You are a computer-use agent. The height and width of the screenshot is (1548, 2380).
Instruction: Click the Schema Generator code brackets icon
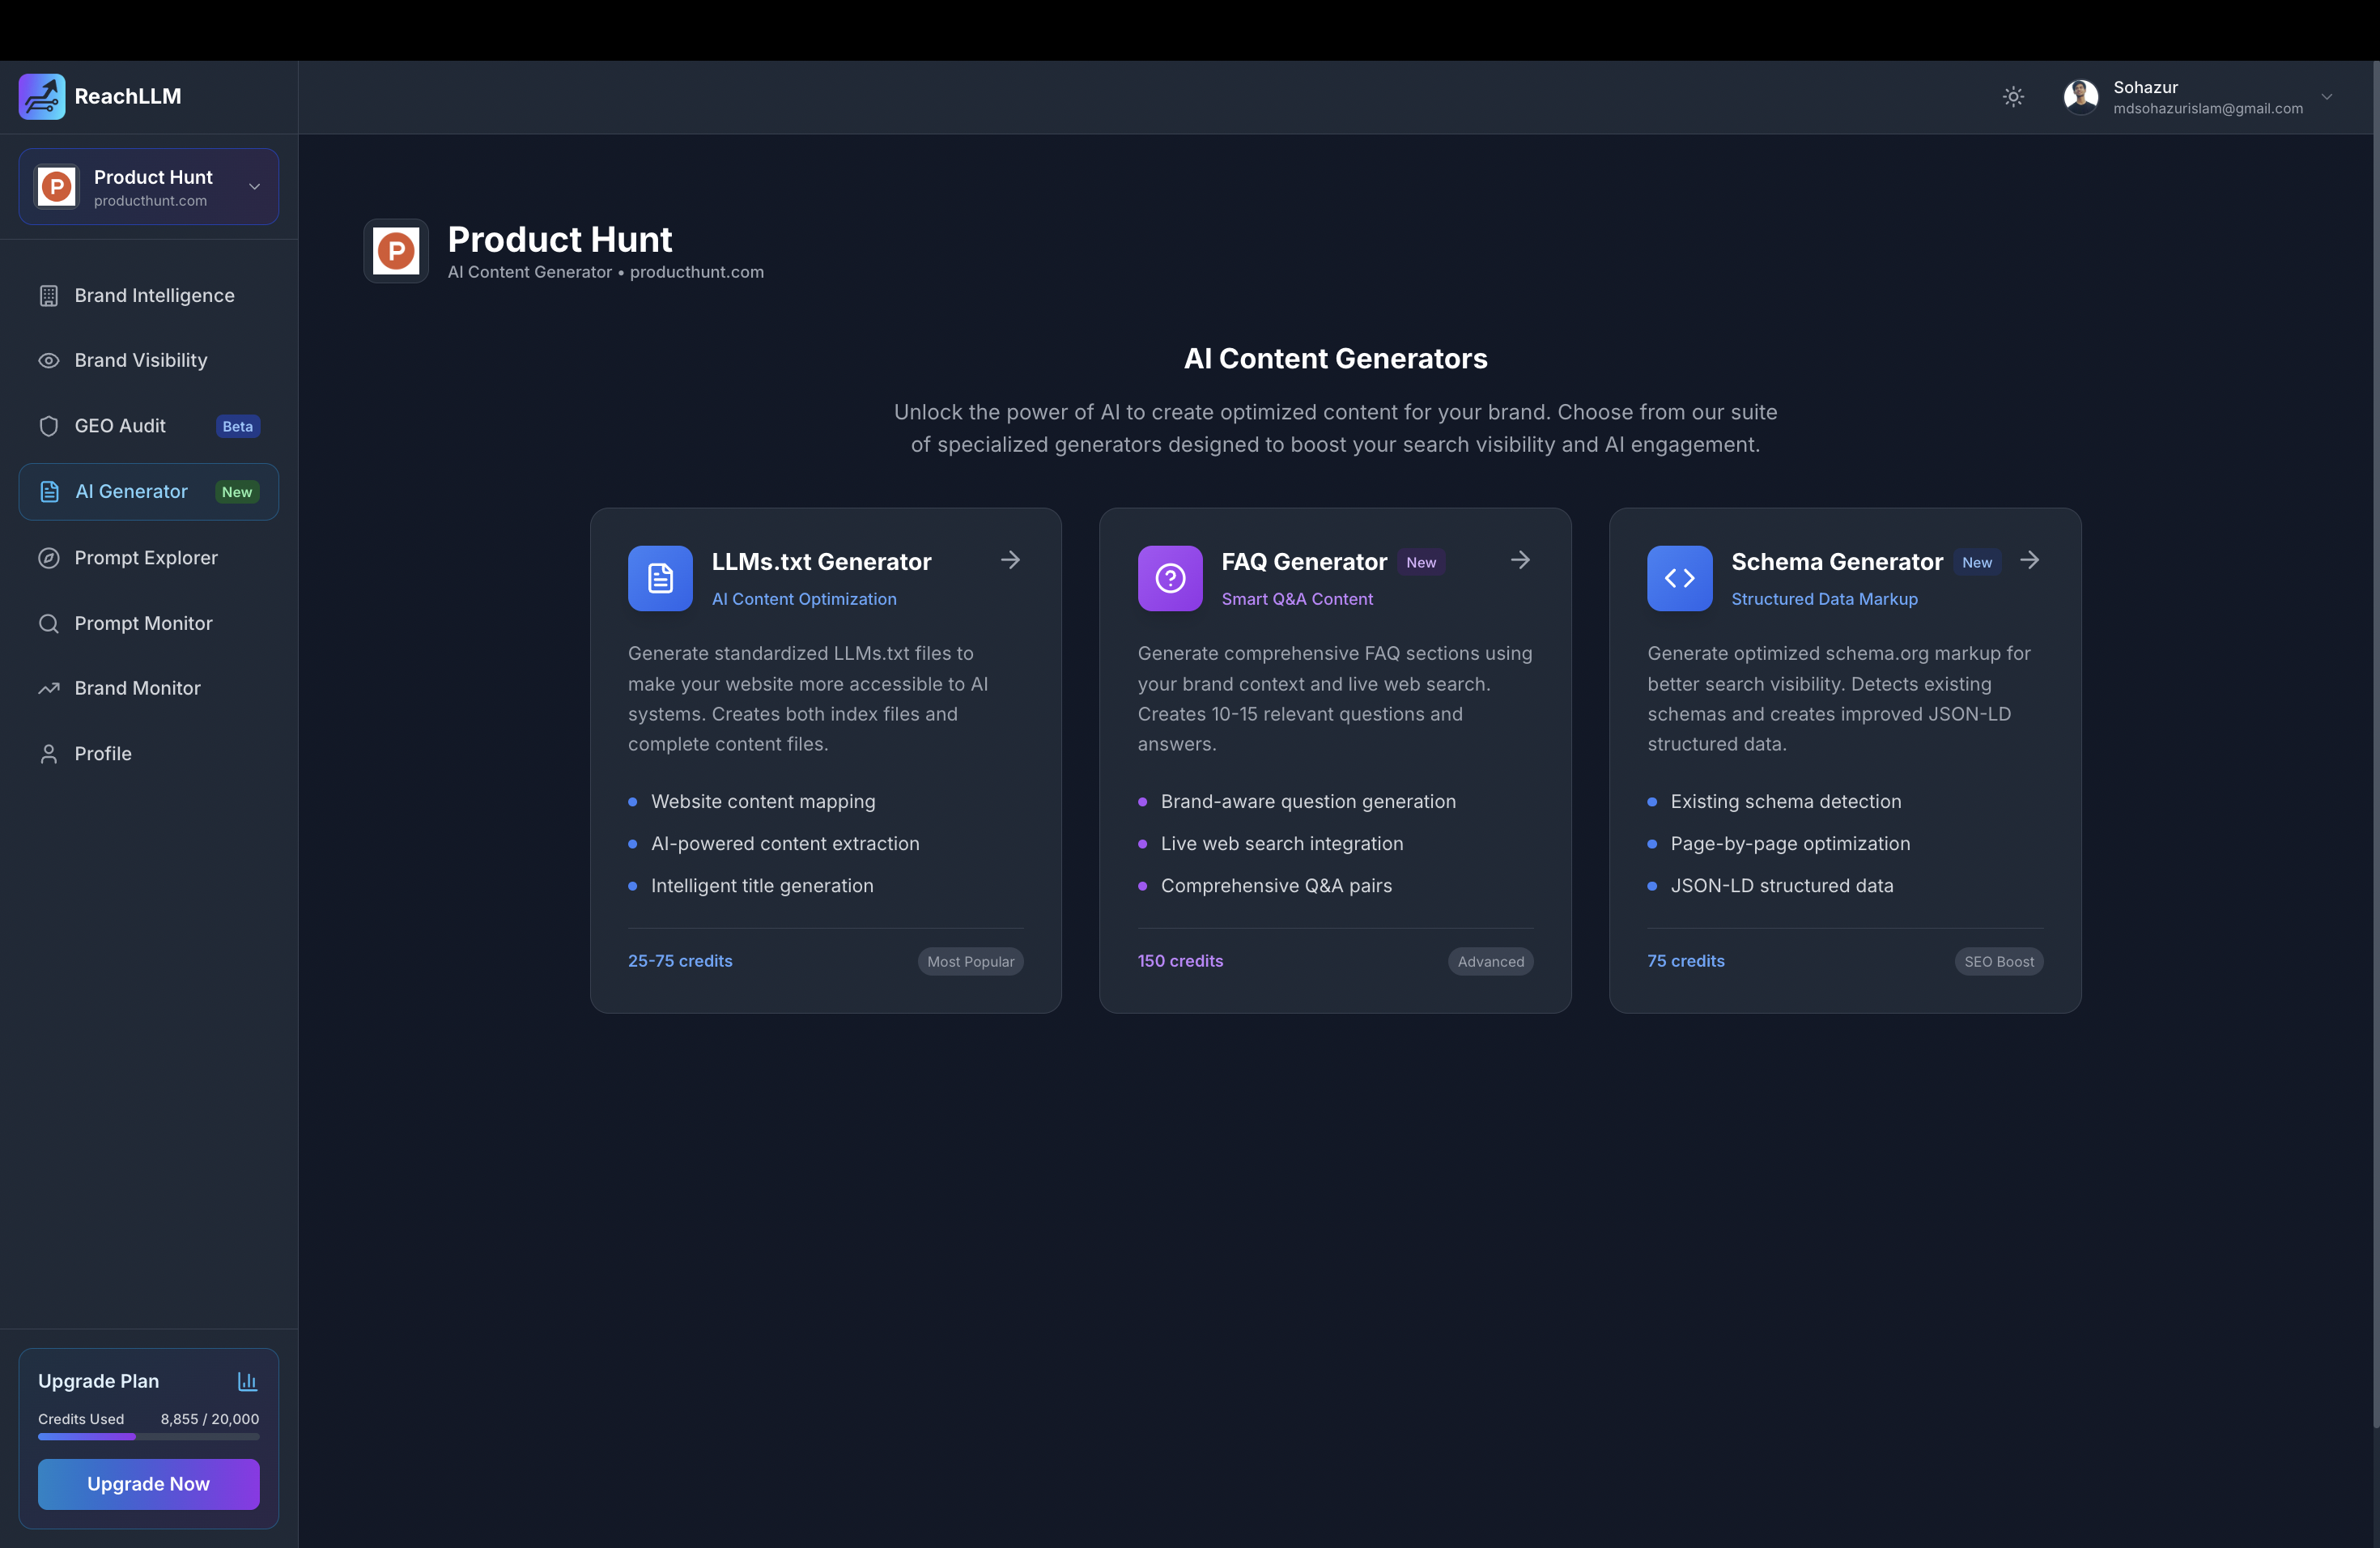[x=1679, y=578]
